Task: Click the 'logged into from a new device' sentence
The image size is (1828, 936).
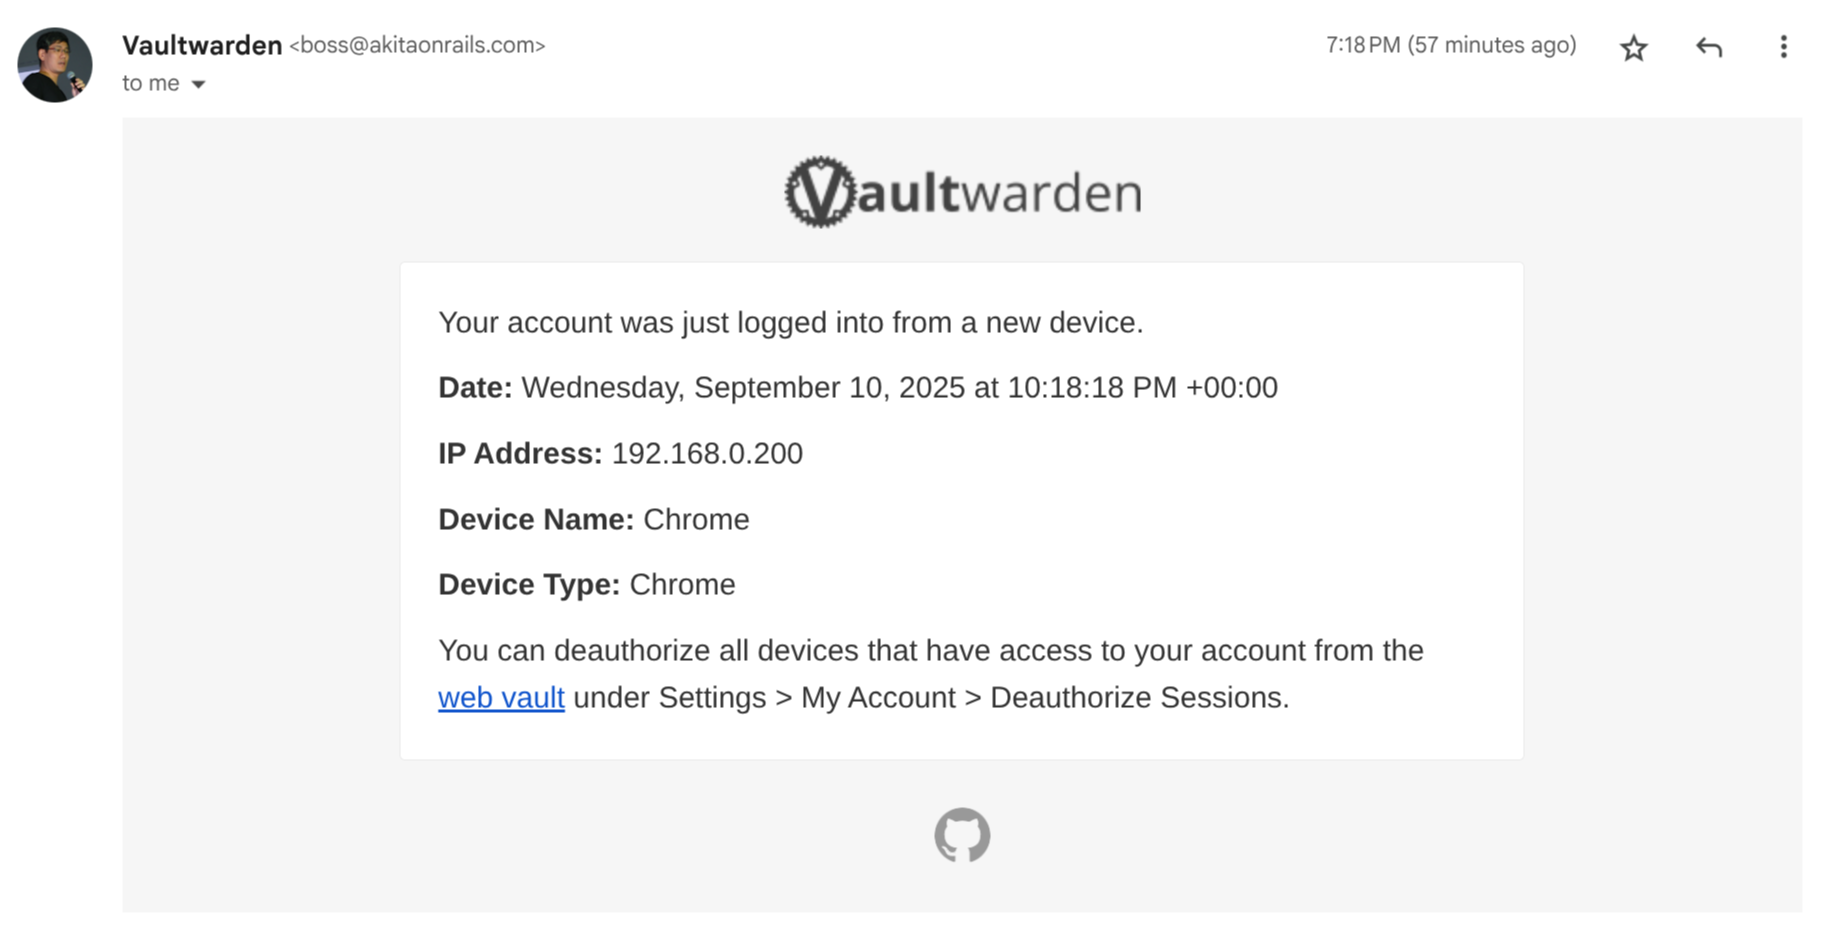Action: point(790,322)
